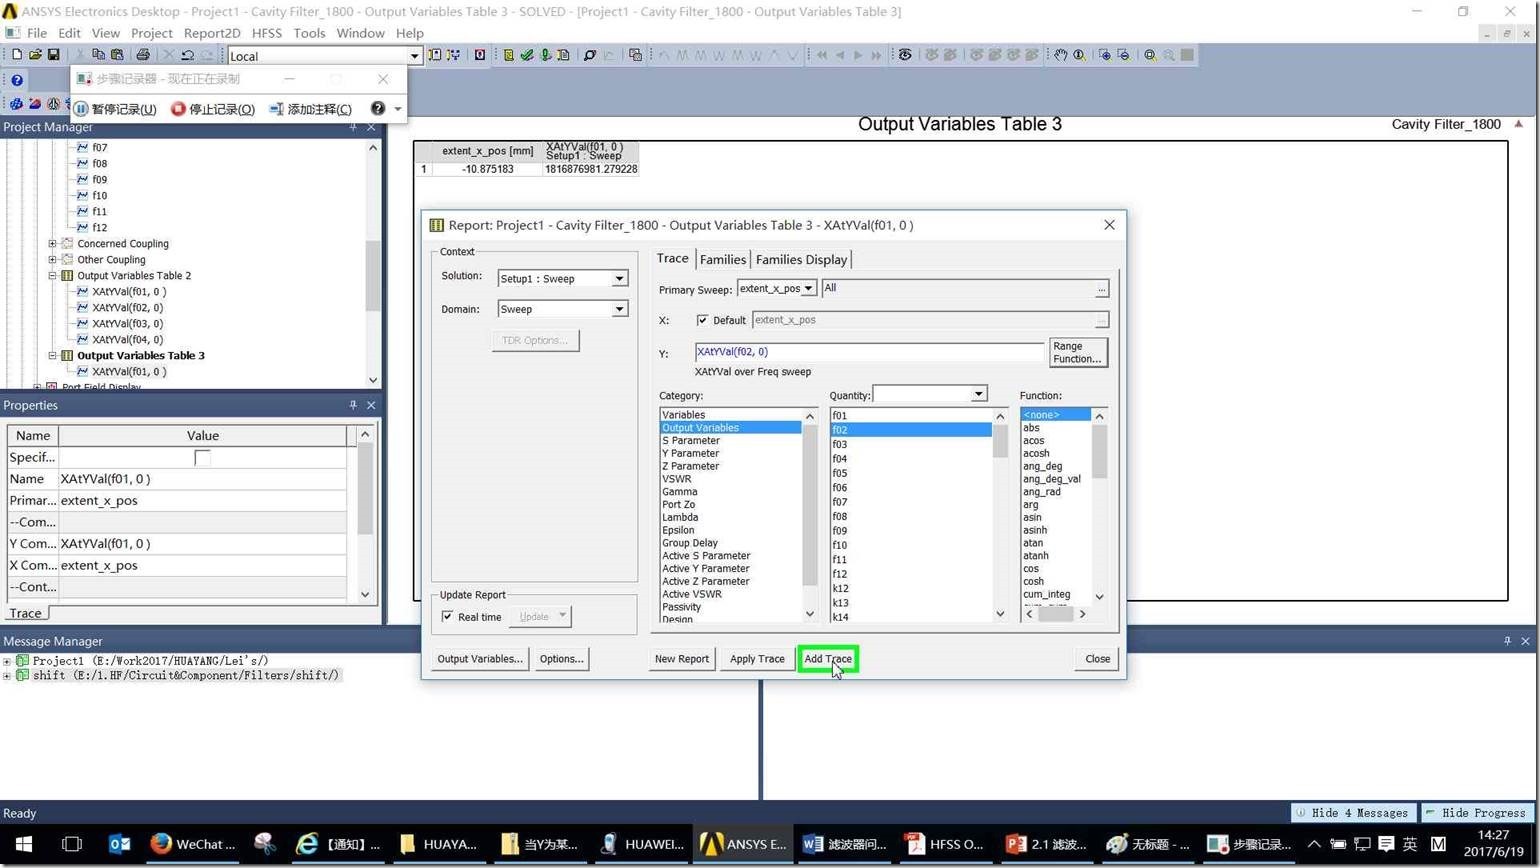Click the pause recording icon in Steps Recorder
Screen dimensions: 1540x868
(x=81, y=109)
